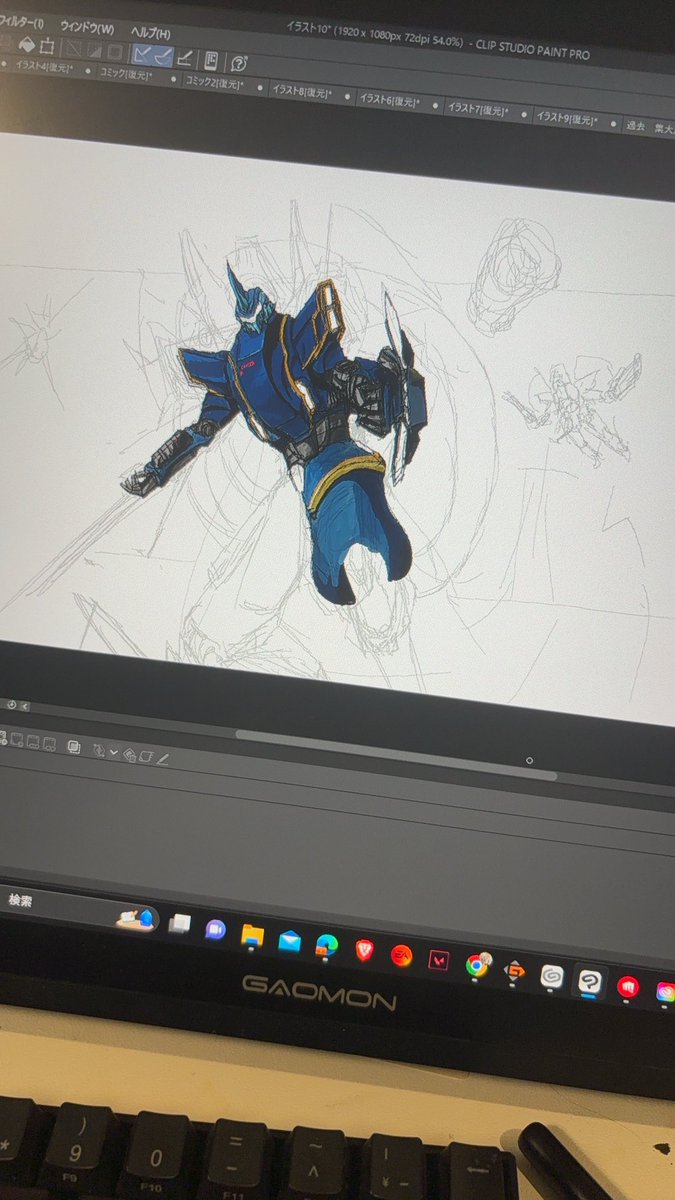Open the orange-red app icon beside Chrome

(514, 970)
